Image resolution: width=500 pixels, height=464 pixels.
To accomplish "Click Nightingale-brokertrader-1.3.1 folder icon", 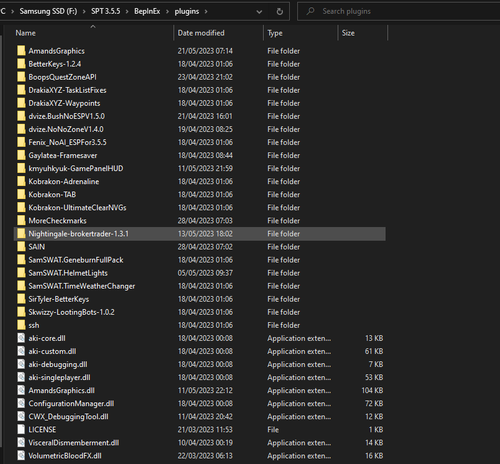I will 21,234.
